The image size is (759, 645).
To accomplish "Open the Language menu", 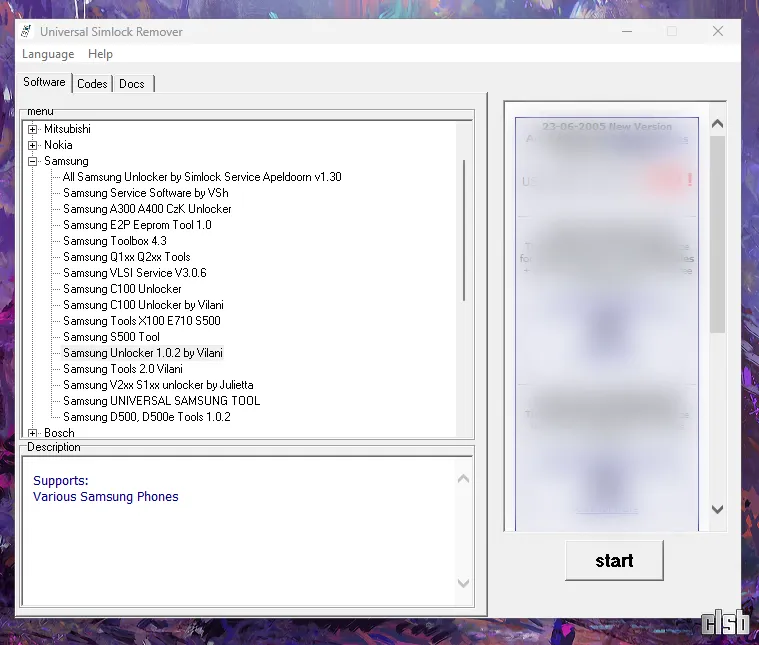I will click(x=48, y=54).
